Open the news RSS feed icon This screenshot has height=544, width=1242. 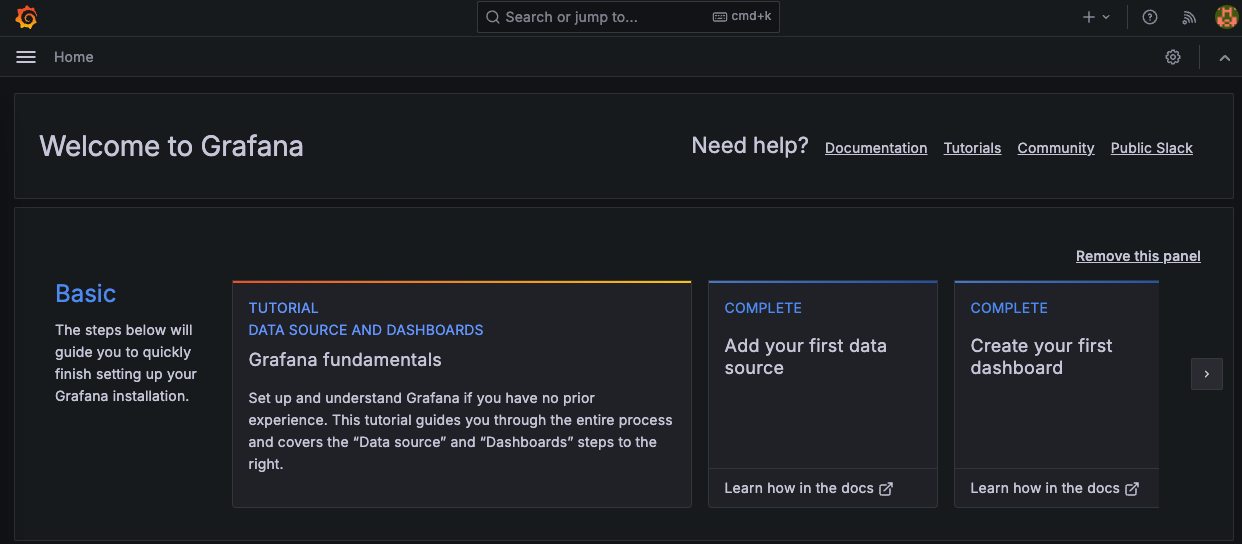1189,17
